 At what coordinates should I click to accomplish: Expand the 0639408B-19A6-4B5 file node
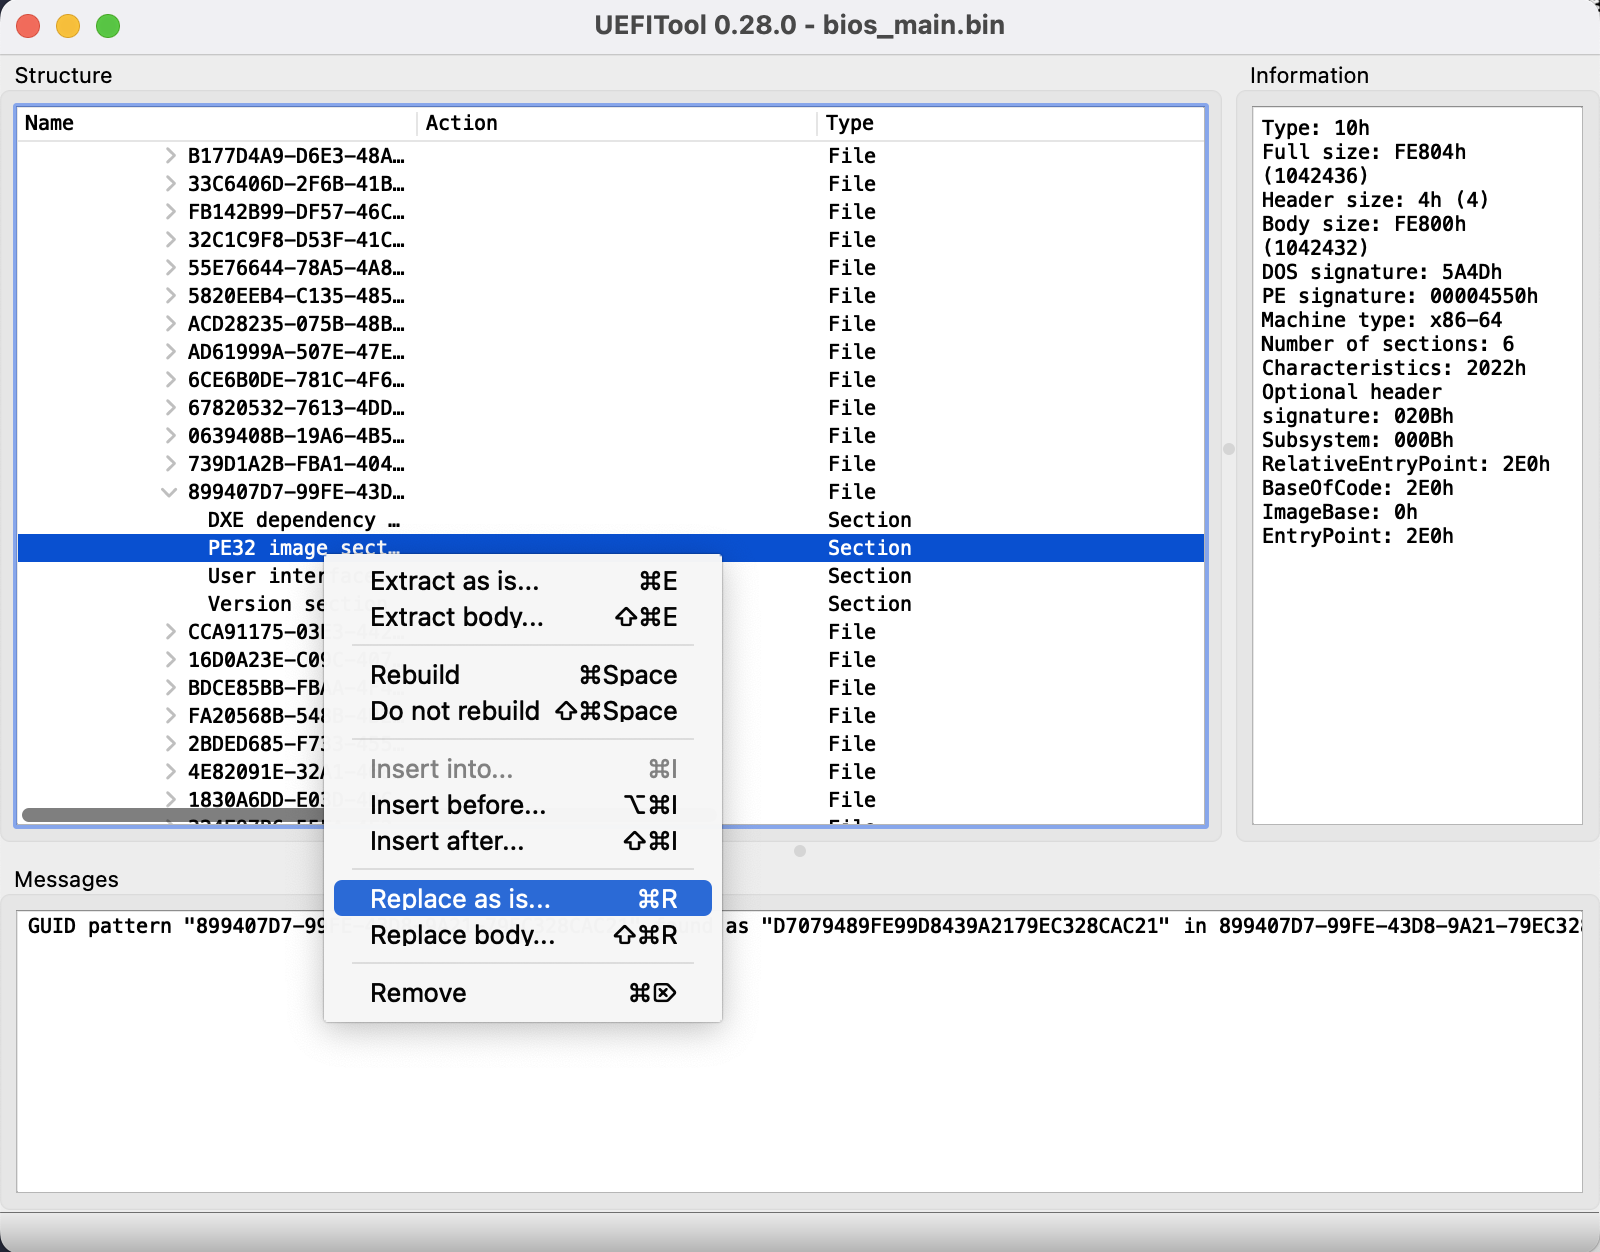point(171,435)
